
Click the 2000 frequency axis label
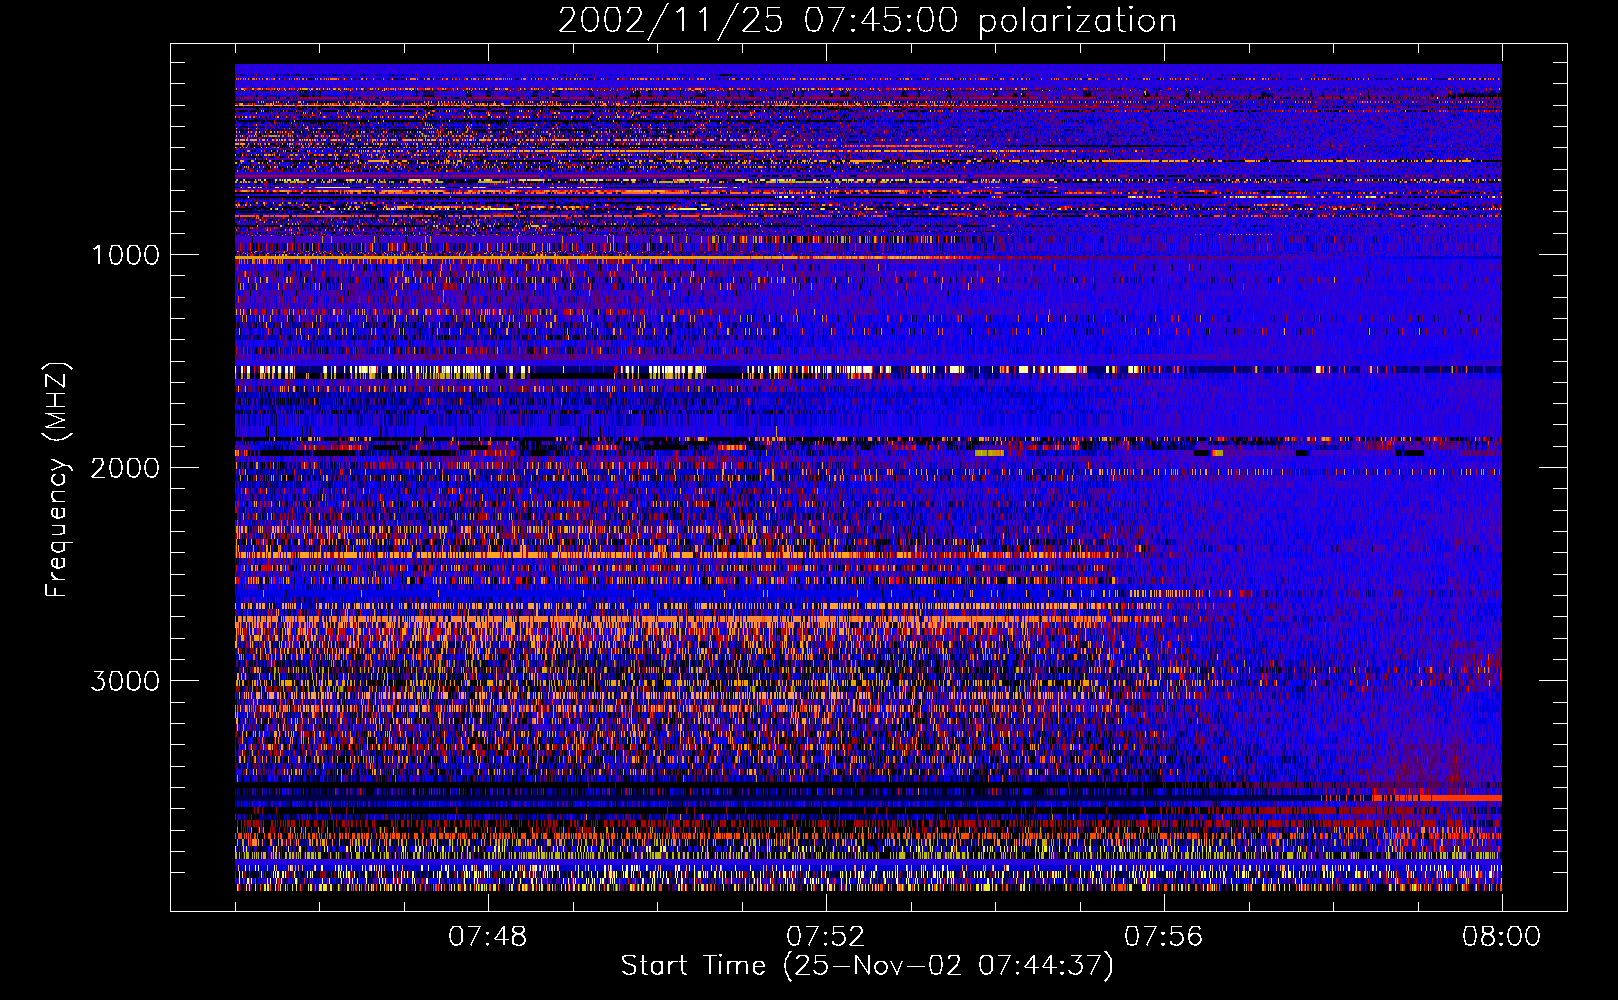[x=125, y=468]
